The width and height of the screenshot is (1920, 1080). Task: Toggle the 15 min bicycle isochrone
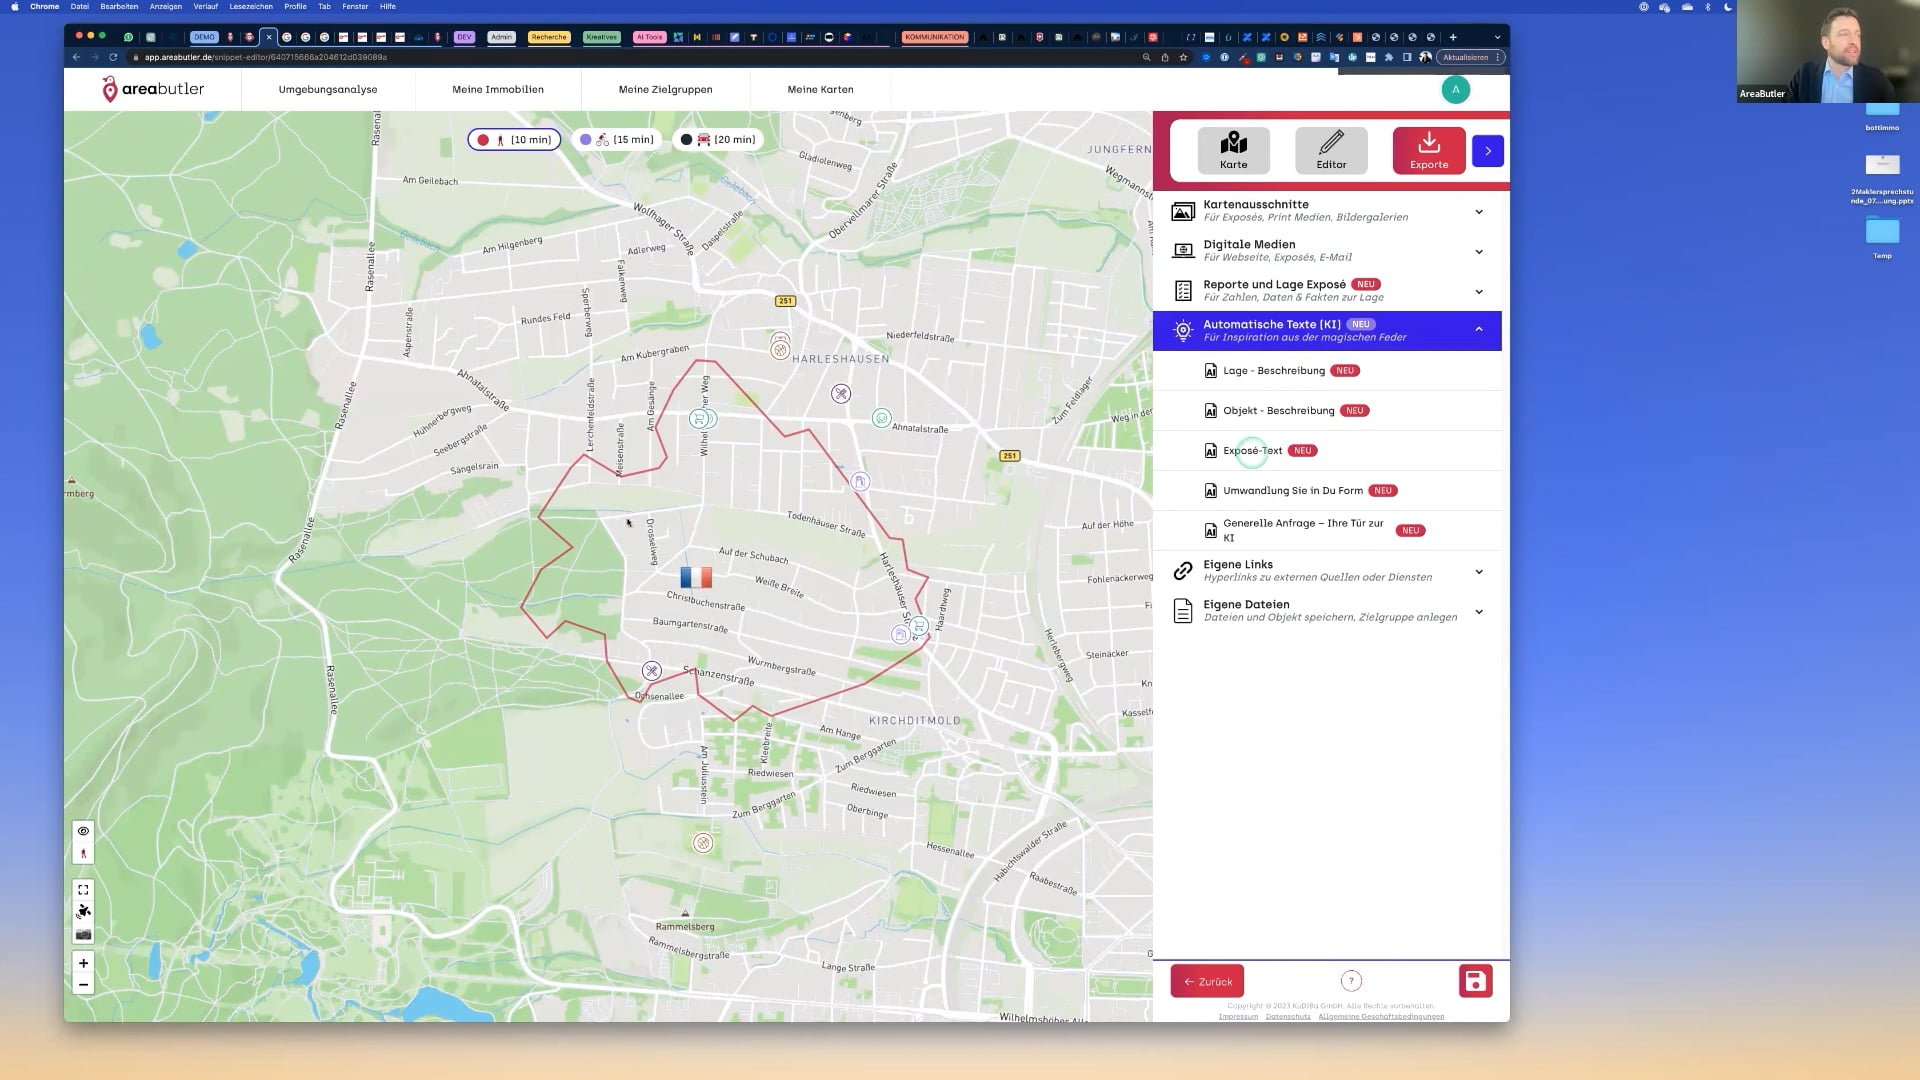pos(617,140)
